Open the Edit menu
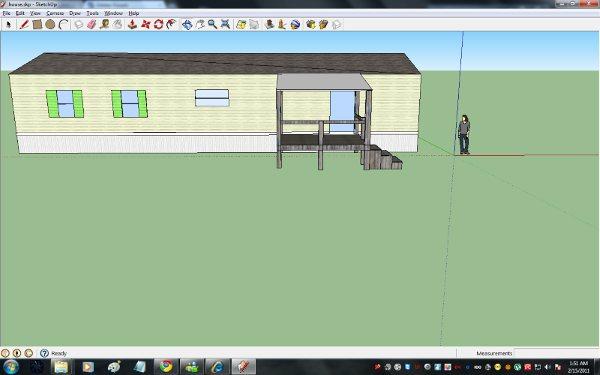Image resolution: width=600 pixels, height=375 pixels. point(20,13)
